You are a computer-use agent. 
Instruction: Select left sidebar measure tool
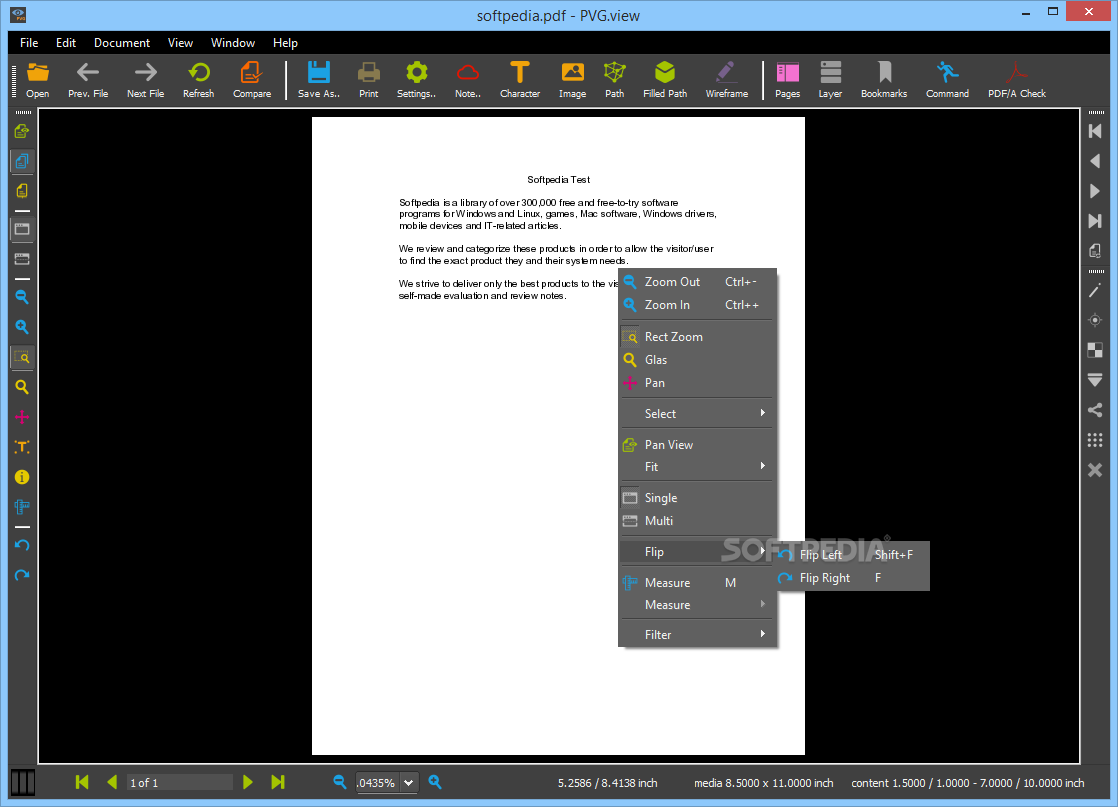point(22,507)
